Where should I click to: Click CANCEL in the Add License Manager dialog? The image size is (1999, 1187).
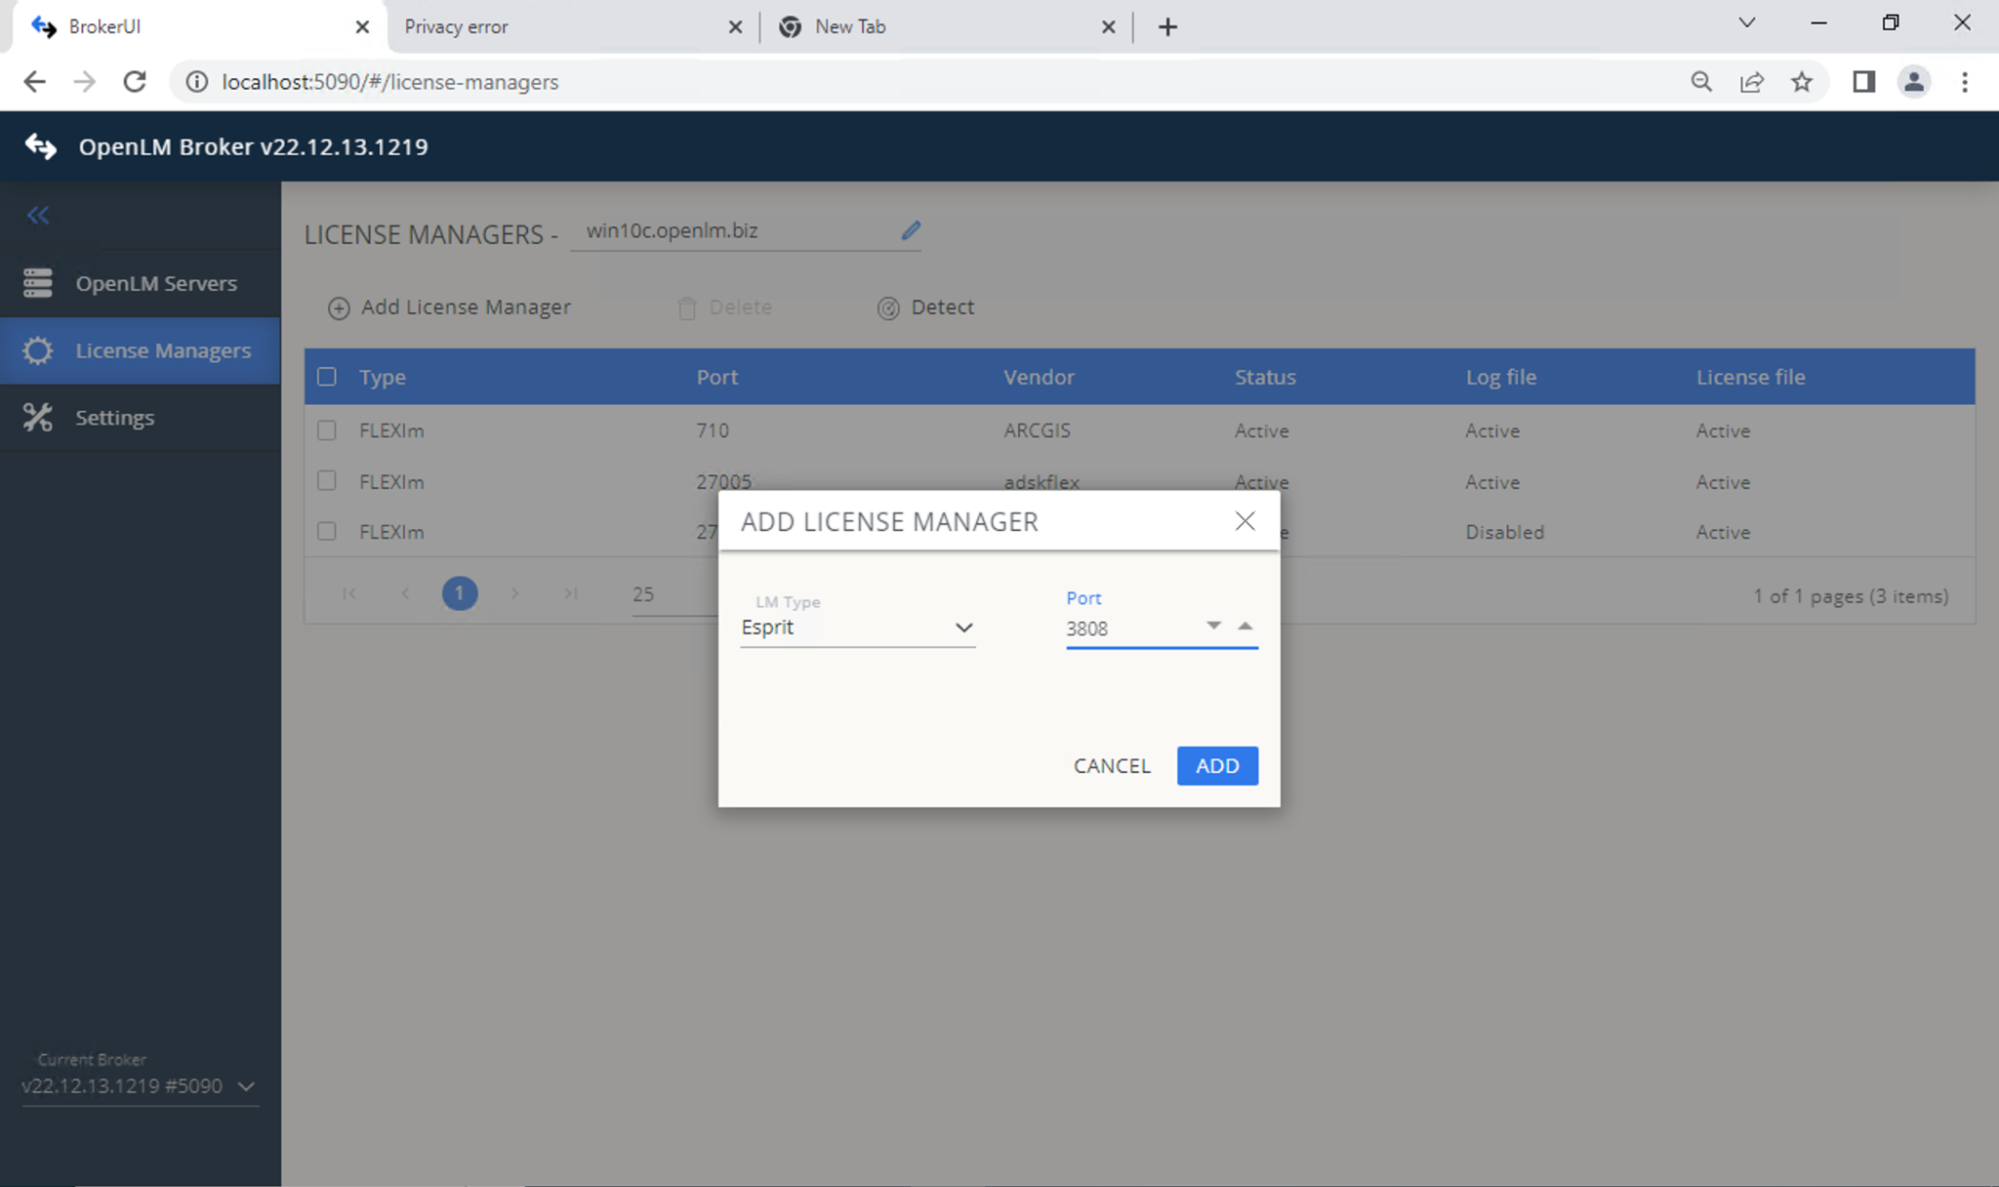point(1111,765)
